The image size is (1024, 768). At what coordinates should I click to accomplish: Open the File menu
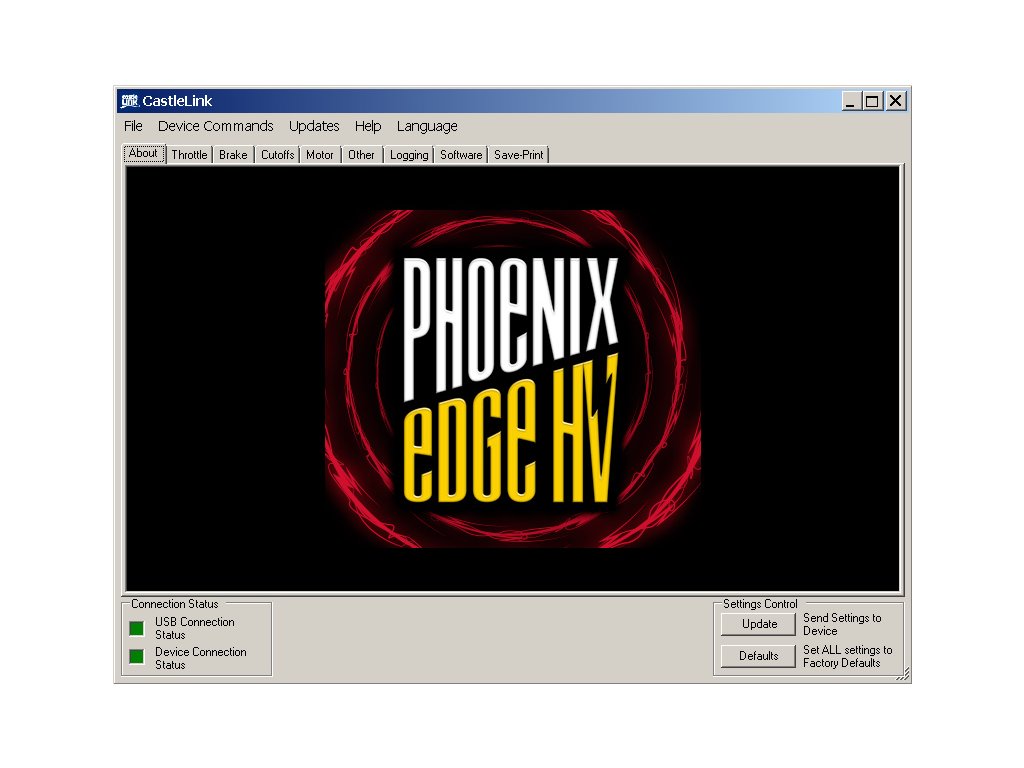133,126
